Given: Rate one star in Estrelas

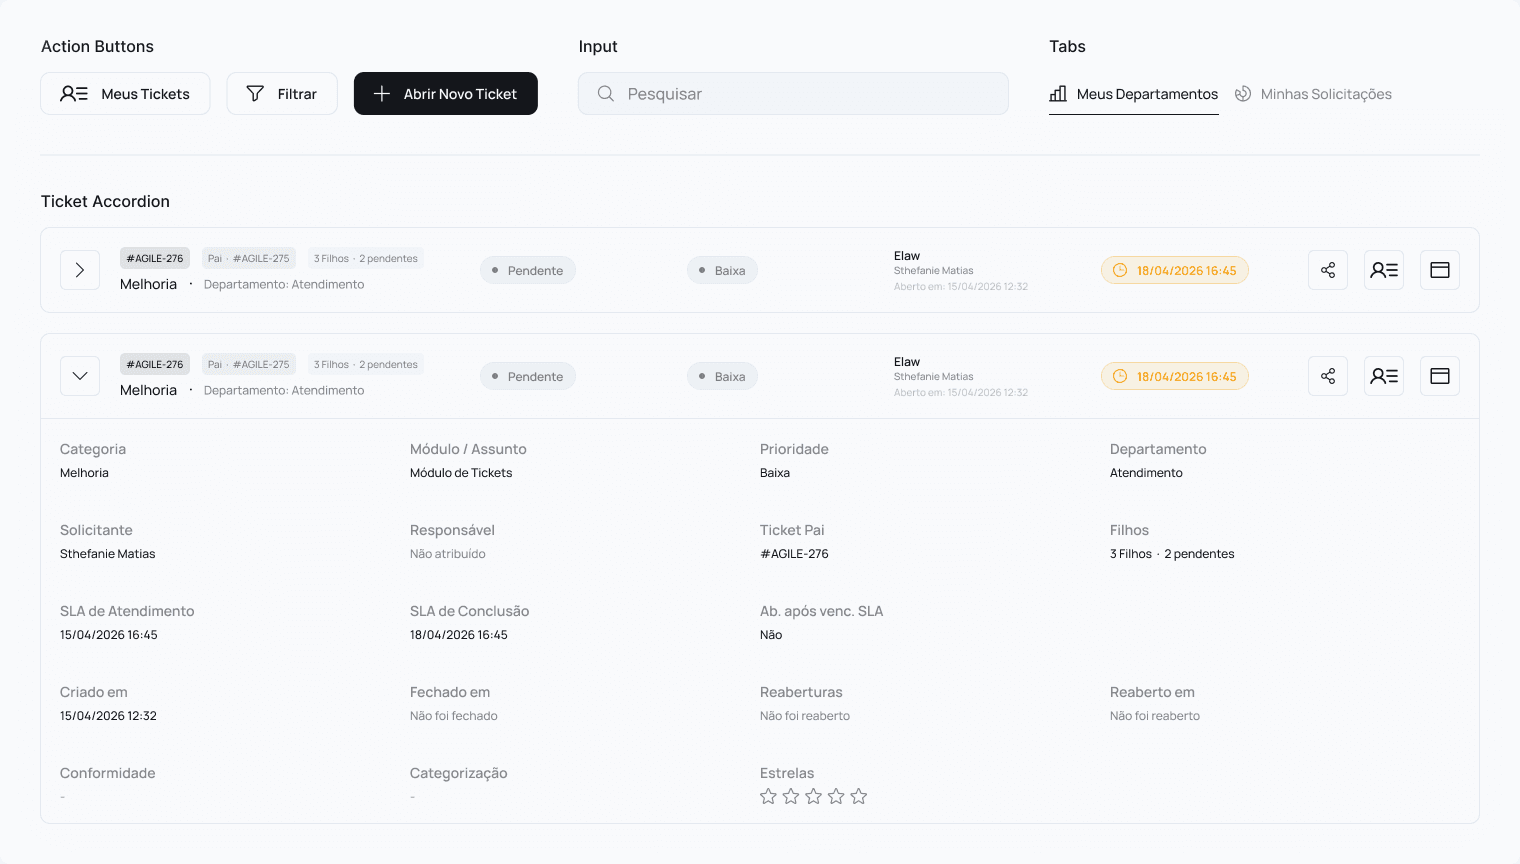Looking at the screenshot, I should point(768,796).
